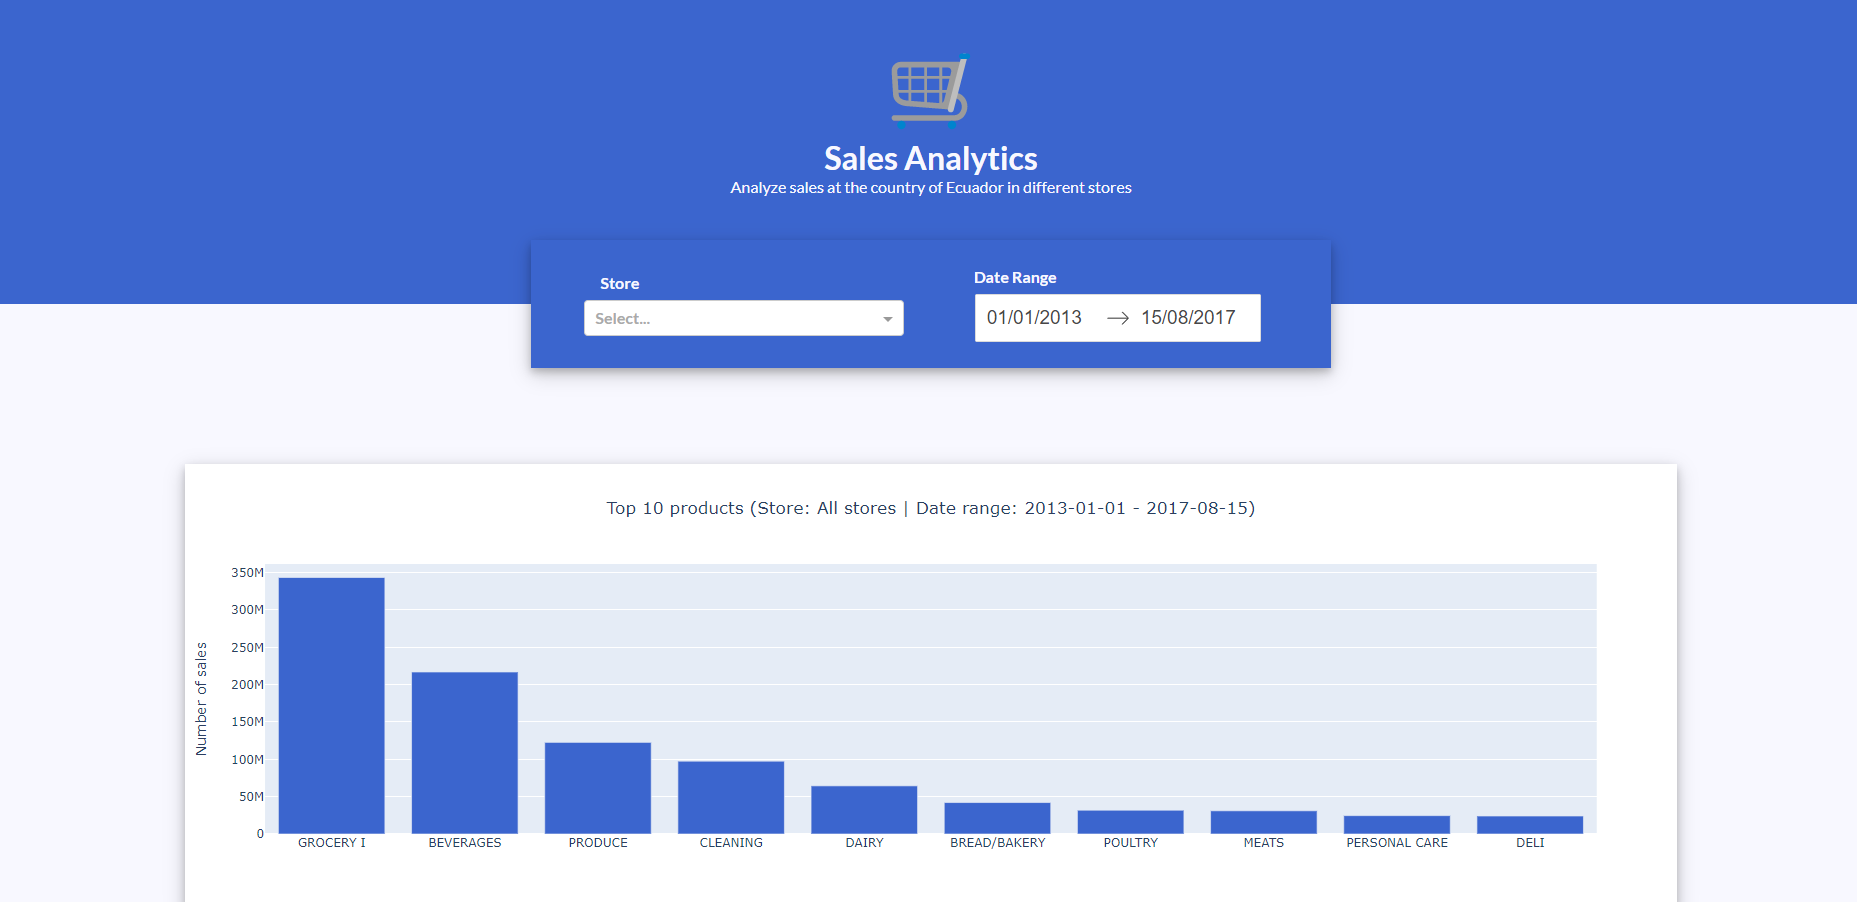Click the shopping cart logo icon
Screen dimensions: 1857x902
tap(930, 91)
